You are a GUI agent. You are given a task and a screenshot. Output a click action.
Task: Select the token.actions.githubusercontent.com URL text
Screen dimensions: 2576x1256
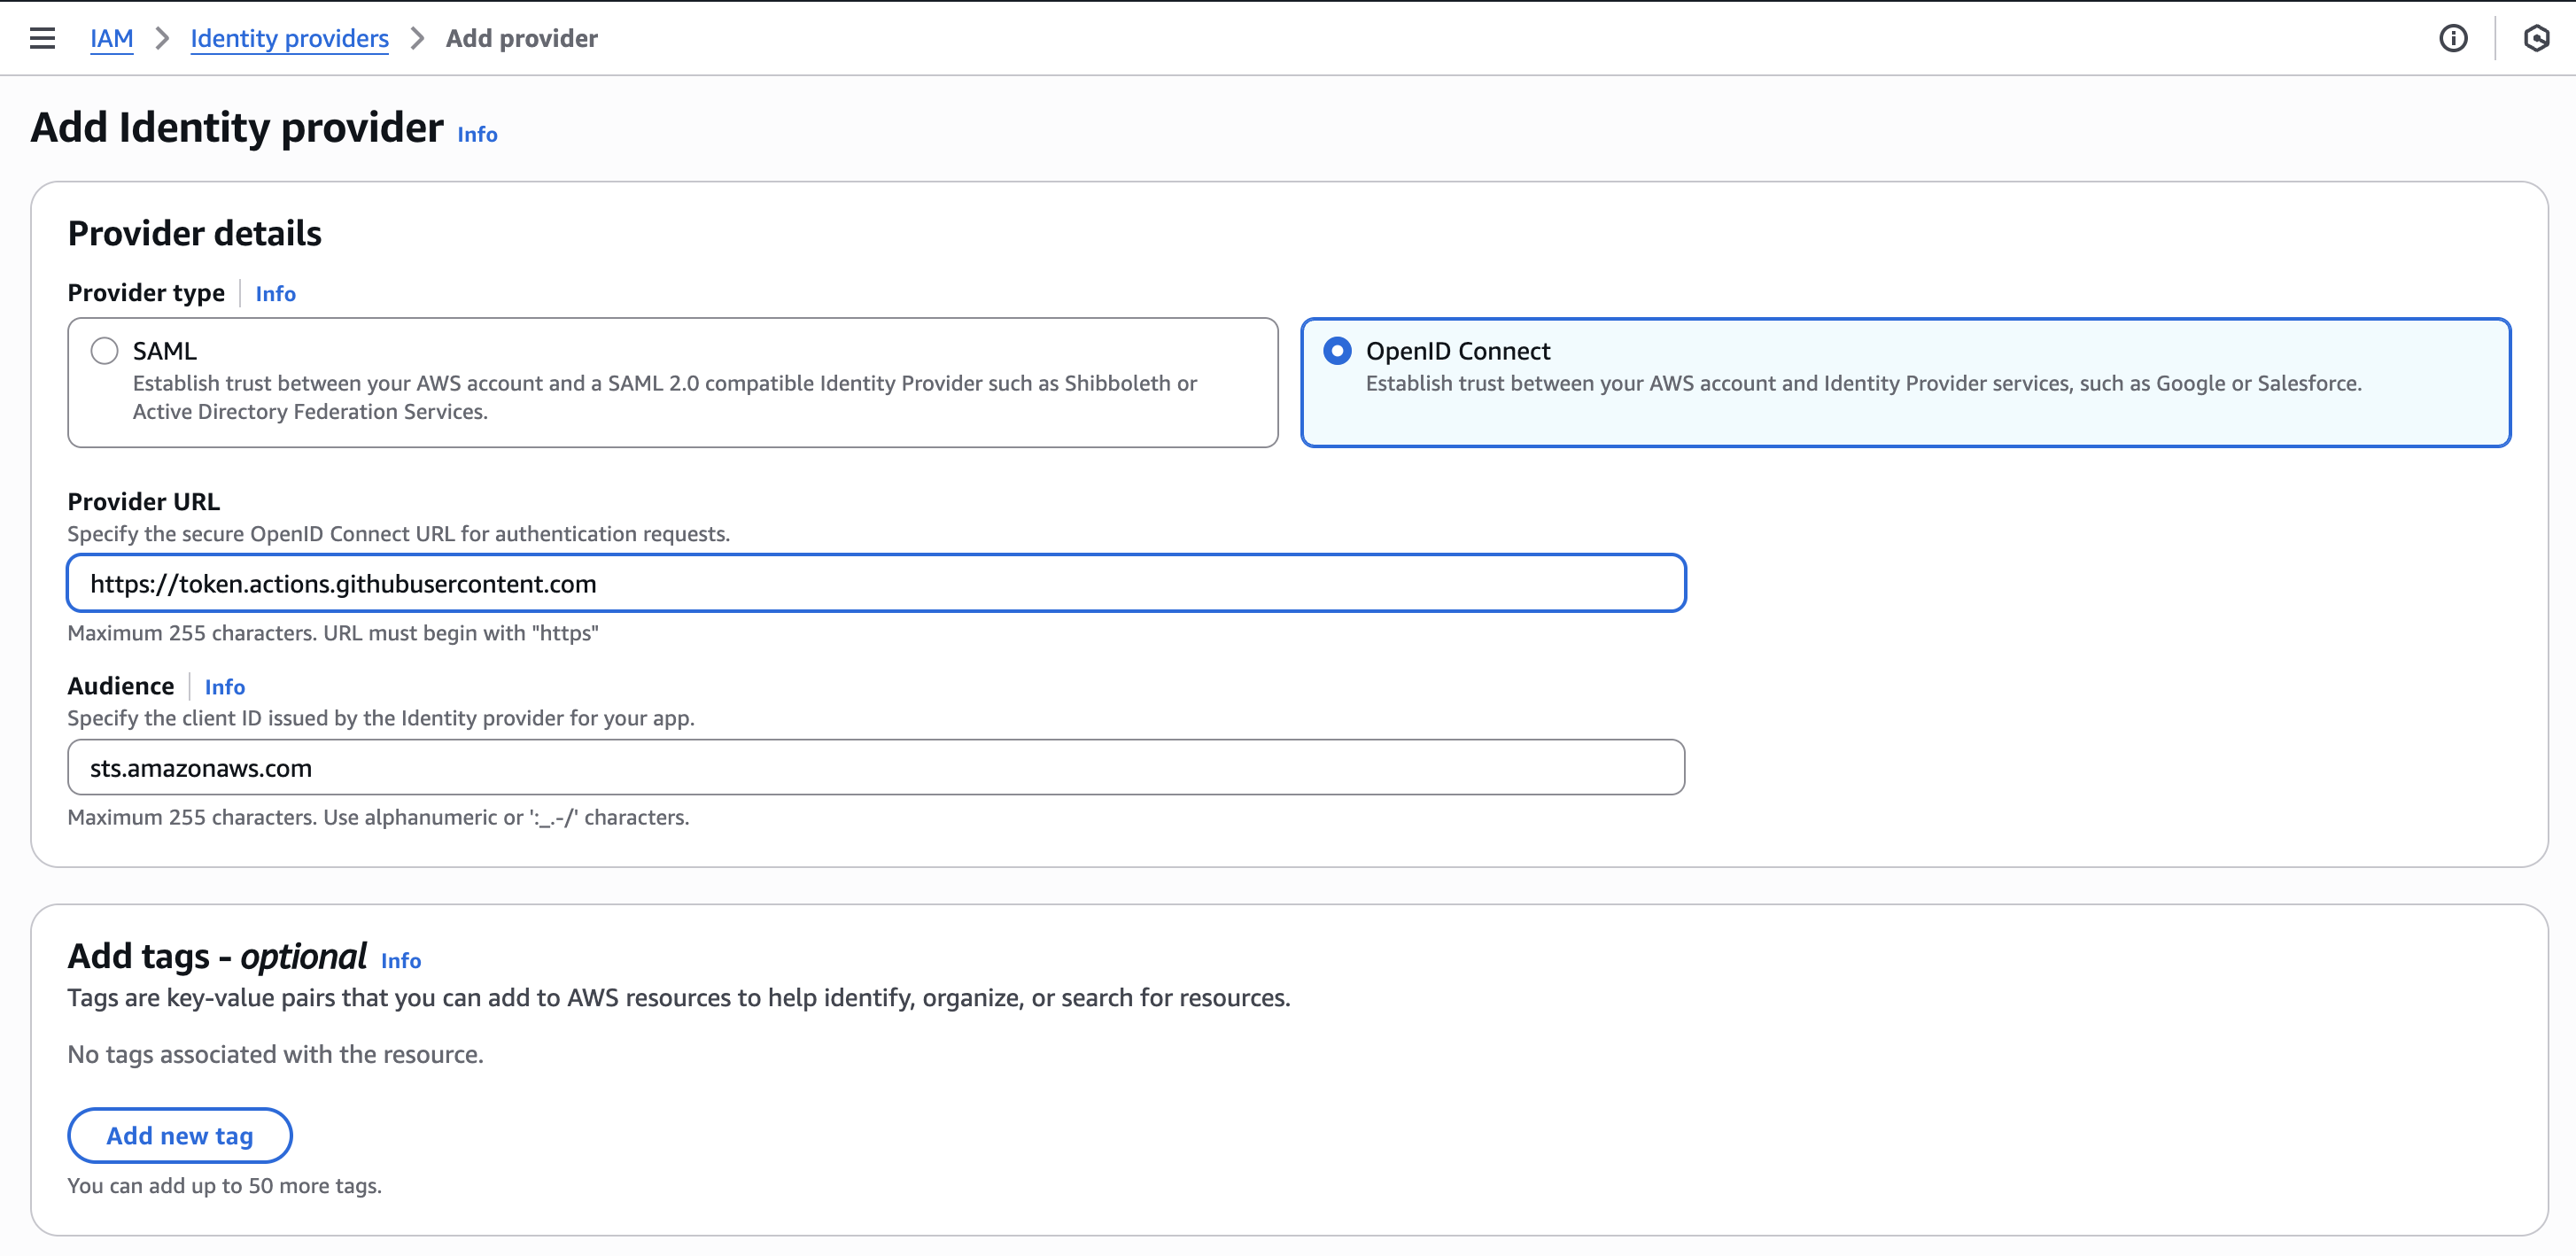click(x=343, y=583)
